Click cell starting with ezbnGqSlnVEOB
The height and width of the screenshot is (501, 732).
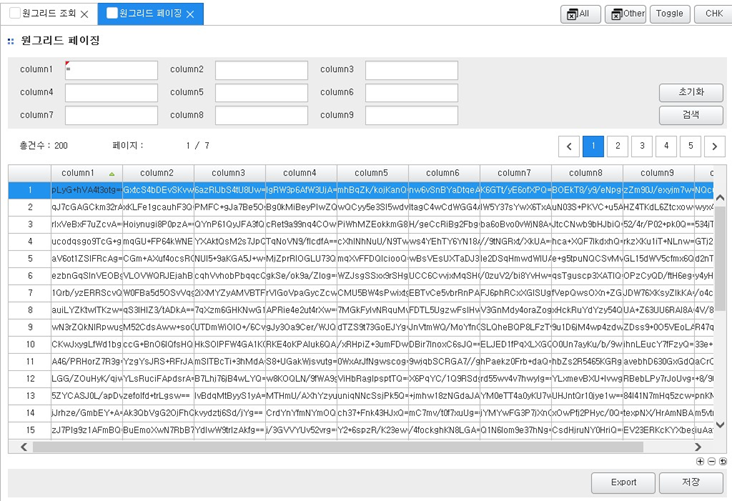pyautogui.click(x=87, y=276)
